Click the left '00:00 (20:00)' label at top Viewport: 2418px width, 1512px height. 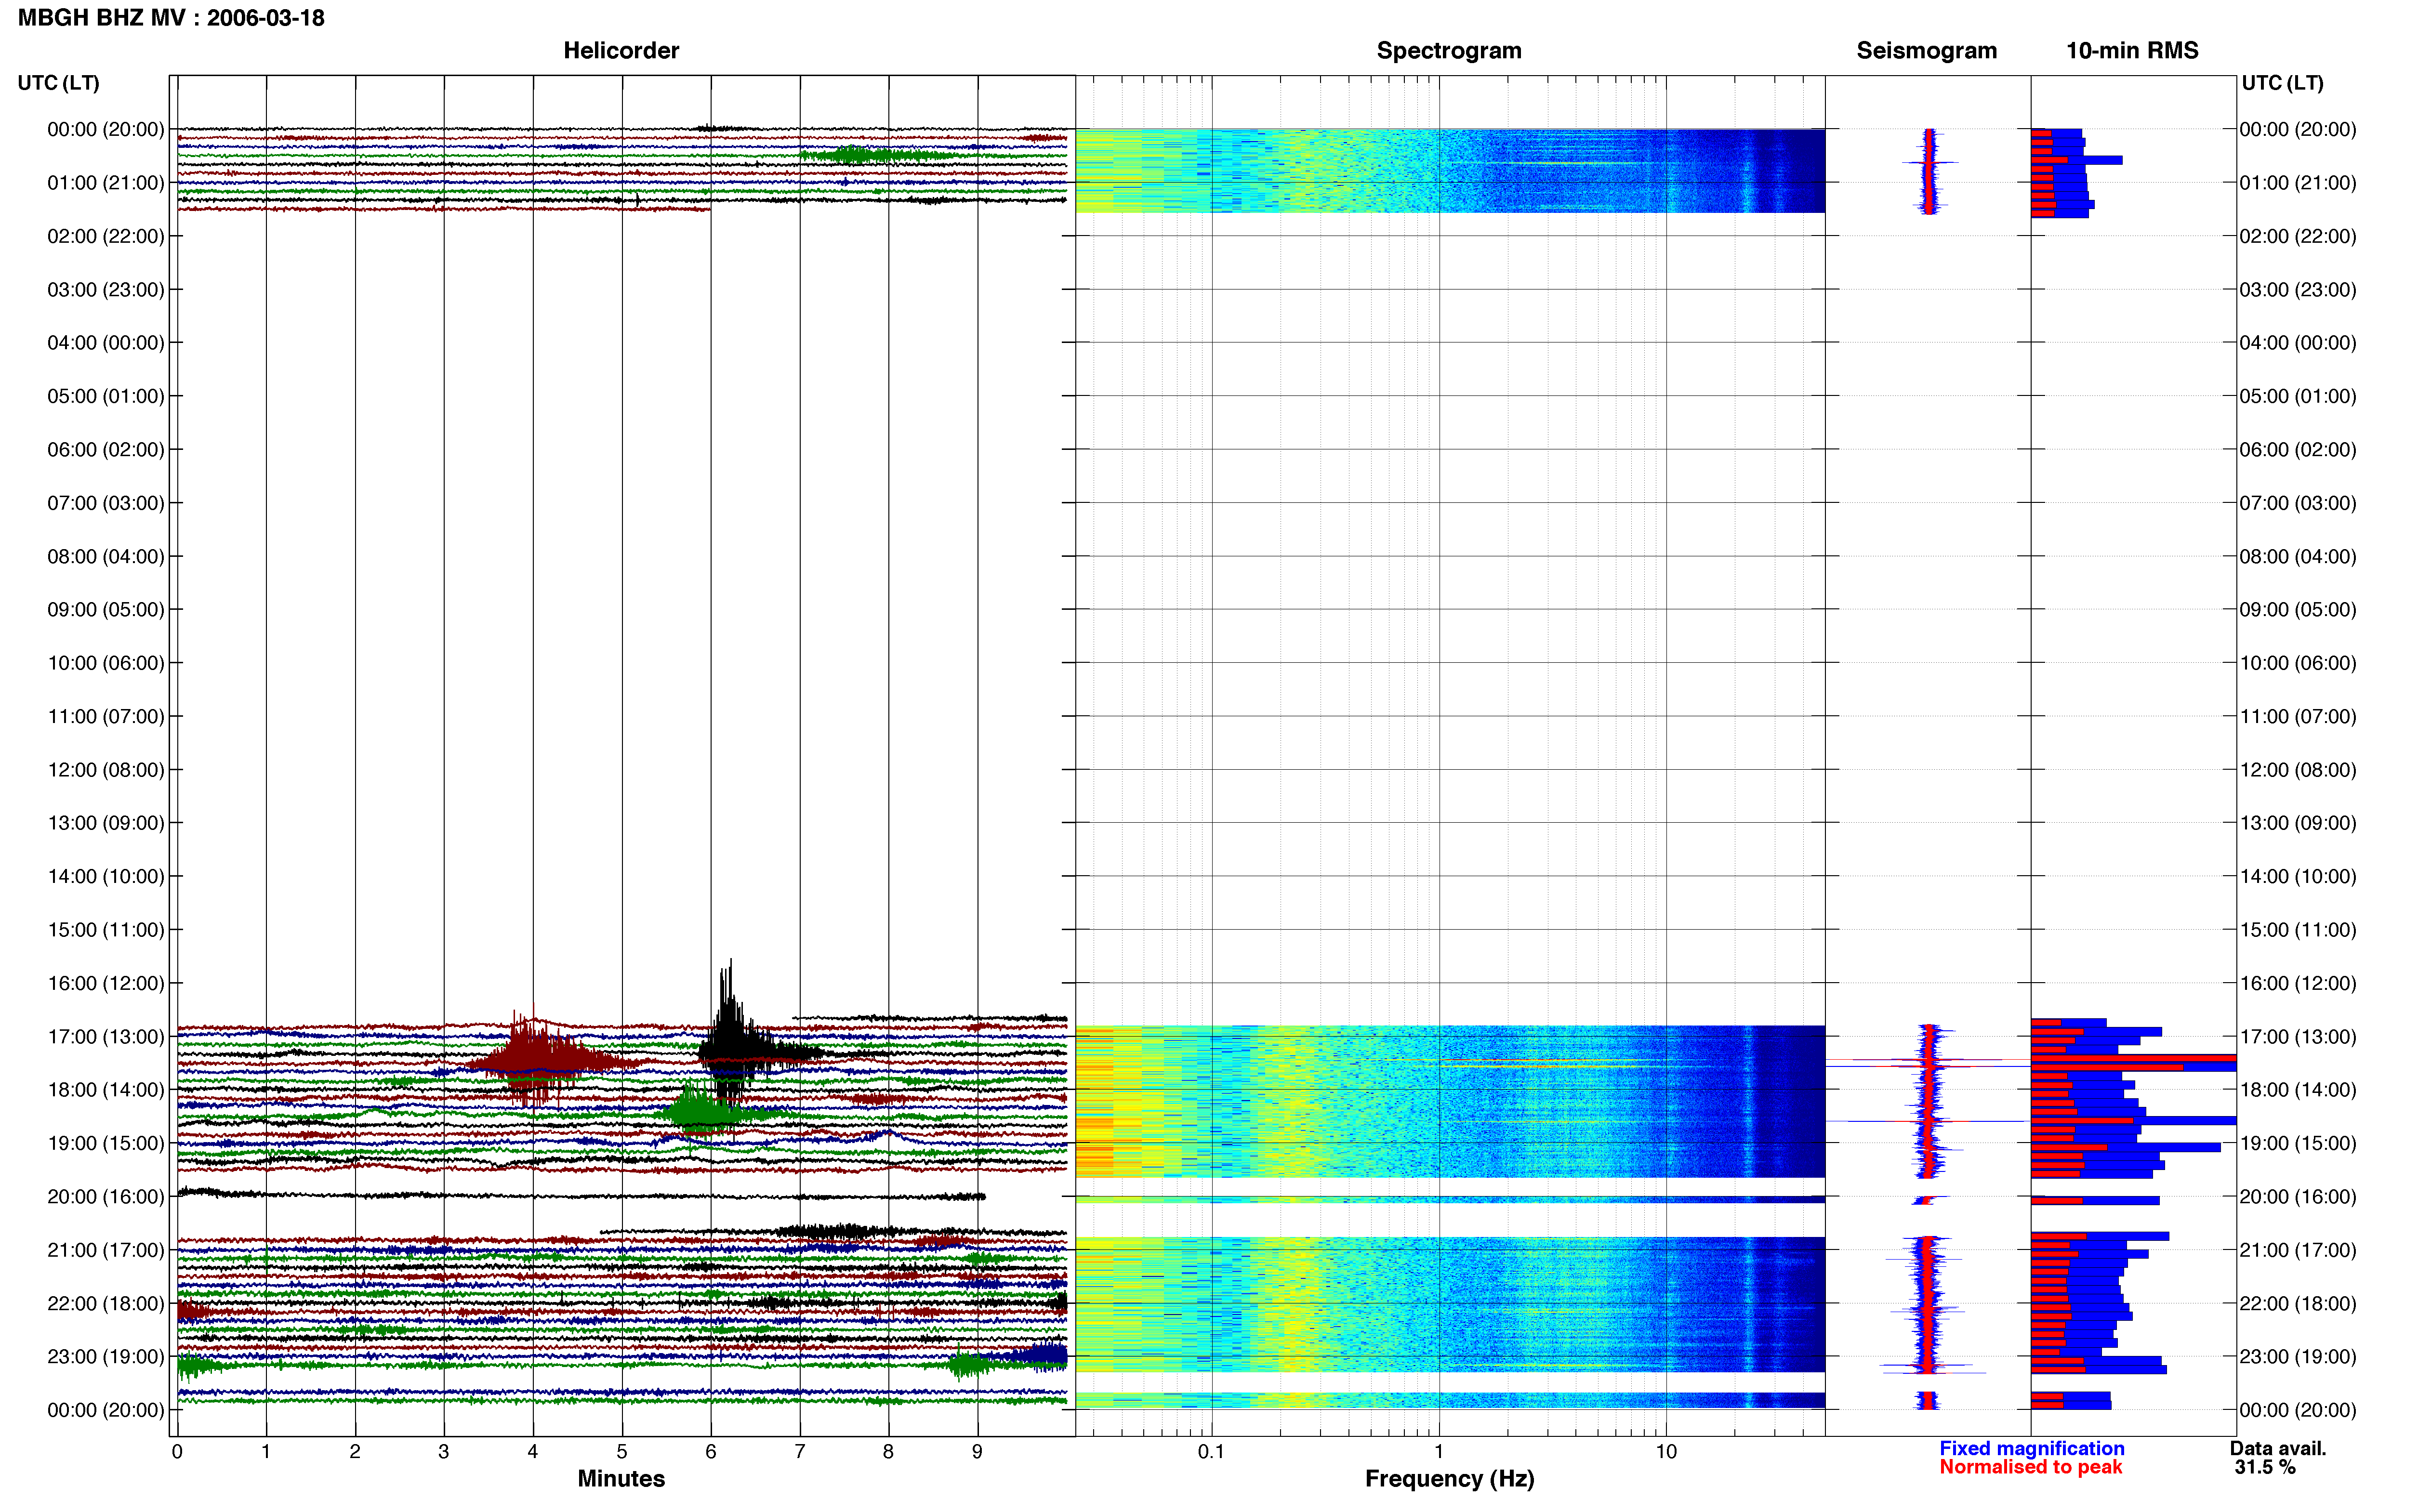pos(105,129)
